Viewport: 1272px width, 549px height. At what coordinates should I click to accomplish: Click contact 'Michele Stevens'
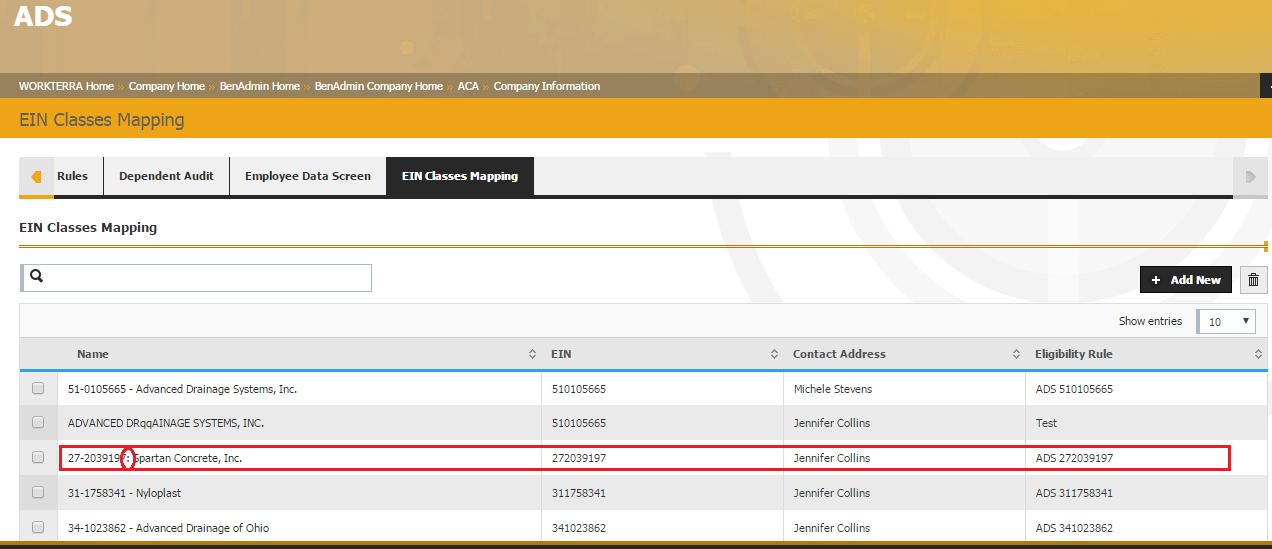(832, 389)
